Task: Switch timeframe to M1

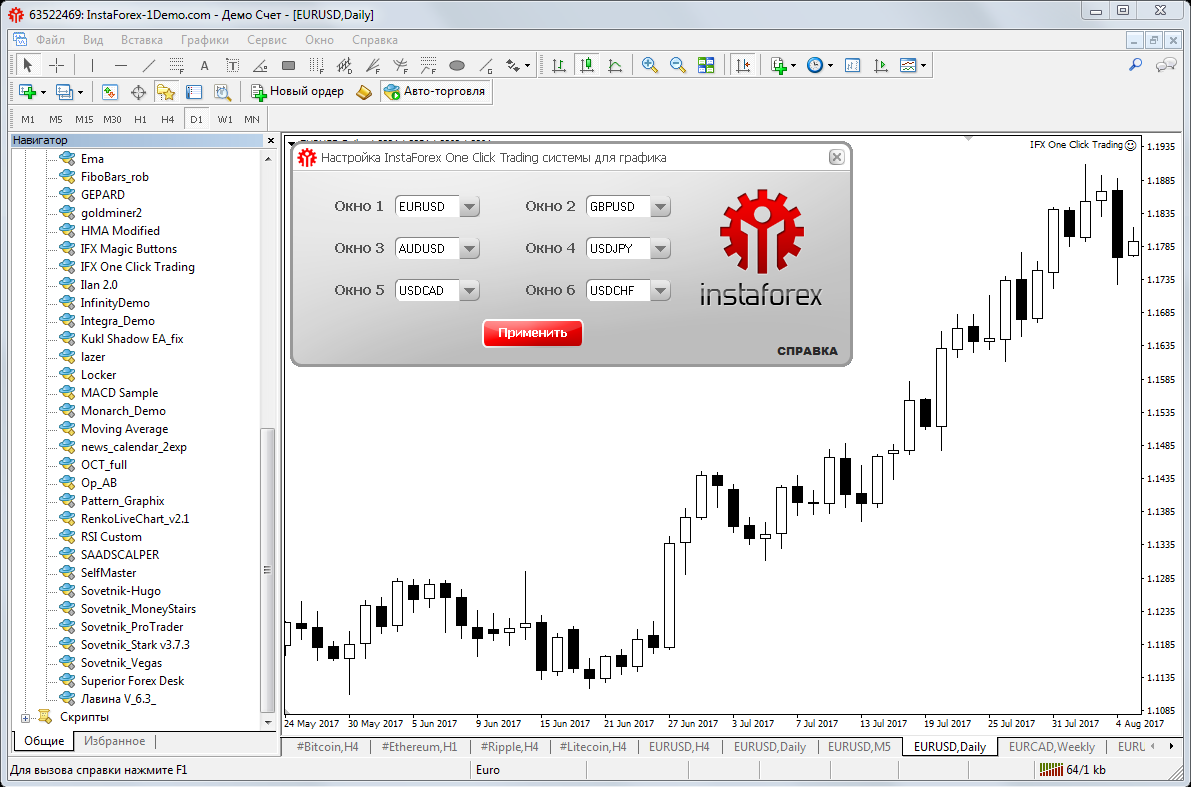Action: (28, 119)
